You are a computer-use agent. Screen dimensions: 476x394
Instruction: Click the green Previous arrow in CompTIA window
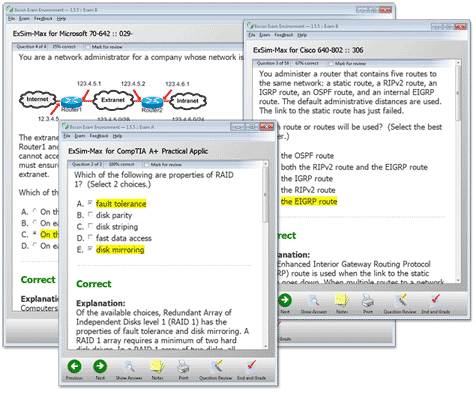coord(74,366)
